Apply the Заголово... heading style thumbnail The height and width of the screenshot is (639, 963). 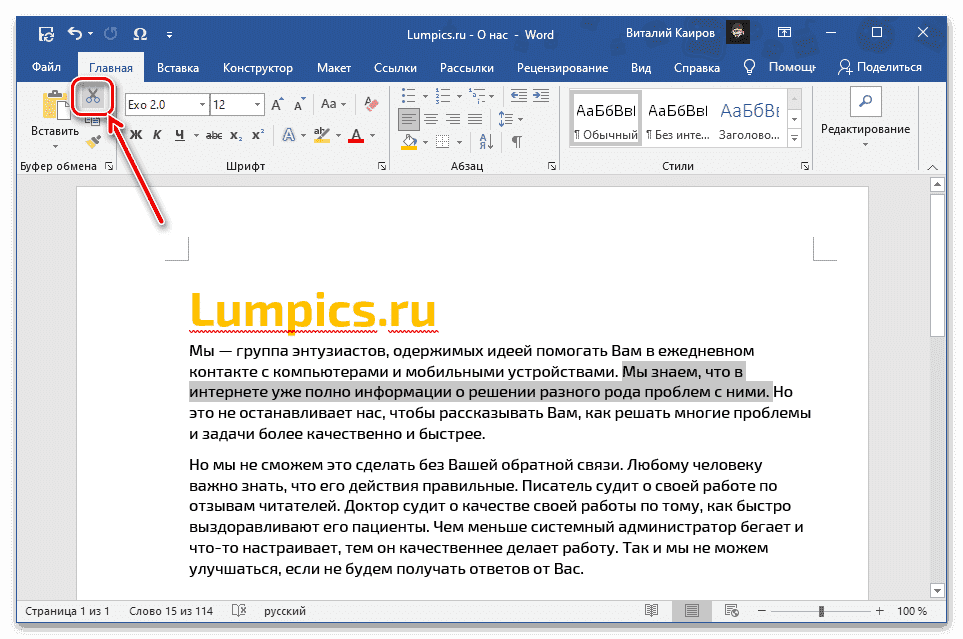(750, 117)
